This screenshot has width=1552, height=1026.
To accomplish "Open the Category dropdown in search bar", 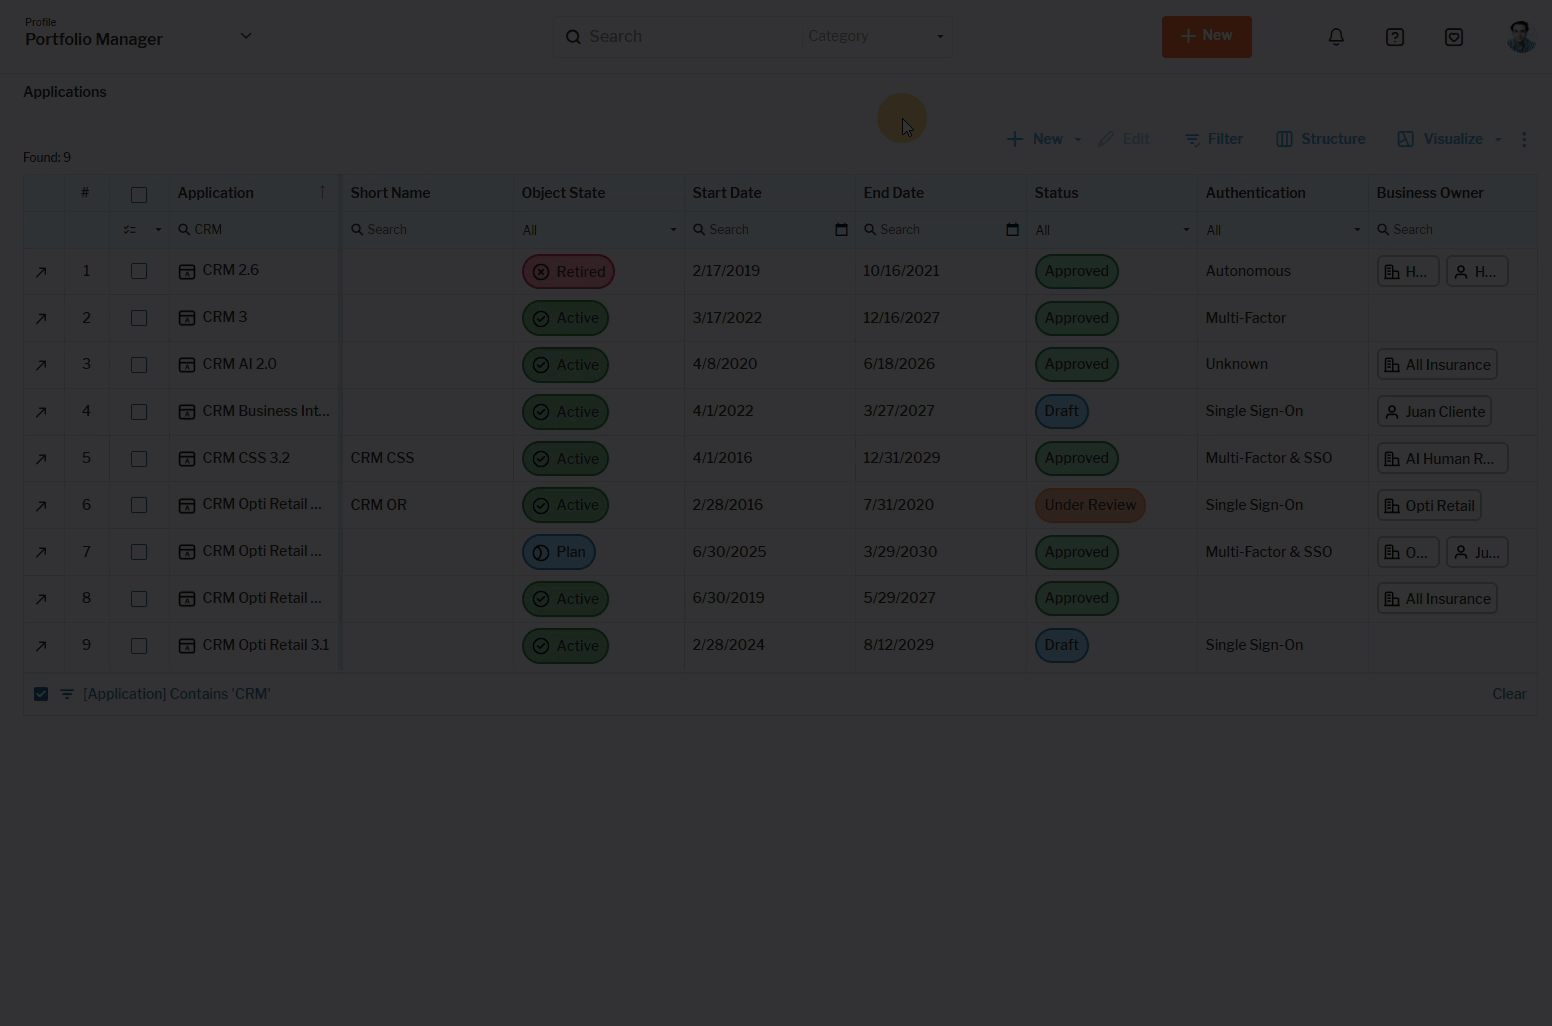I will (x=875, y=37).
